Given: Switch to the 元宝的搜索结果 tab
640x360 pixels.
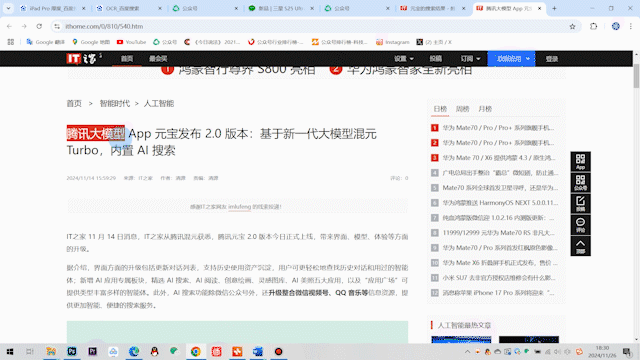Looking at the screenshot, I should click(433, 8).
